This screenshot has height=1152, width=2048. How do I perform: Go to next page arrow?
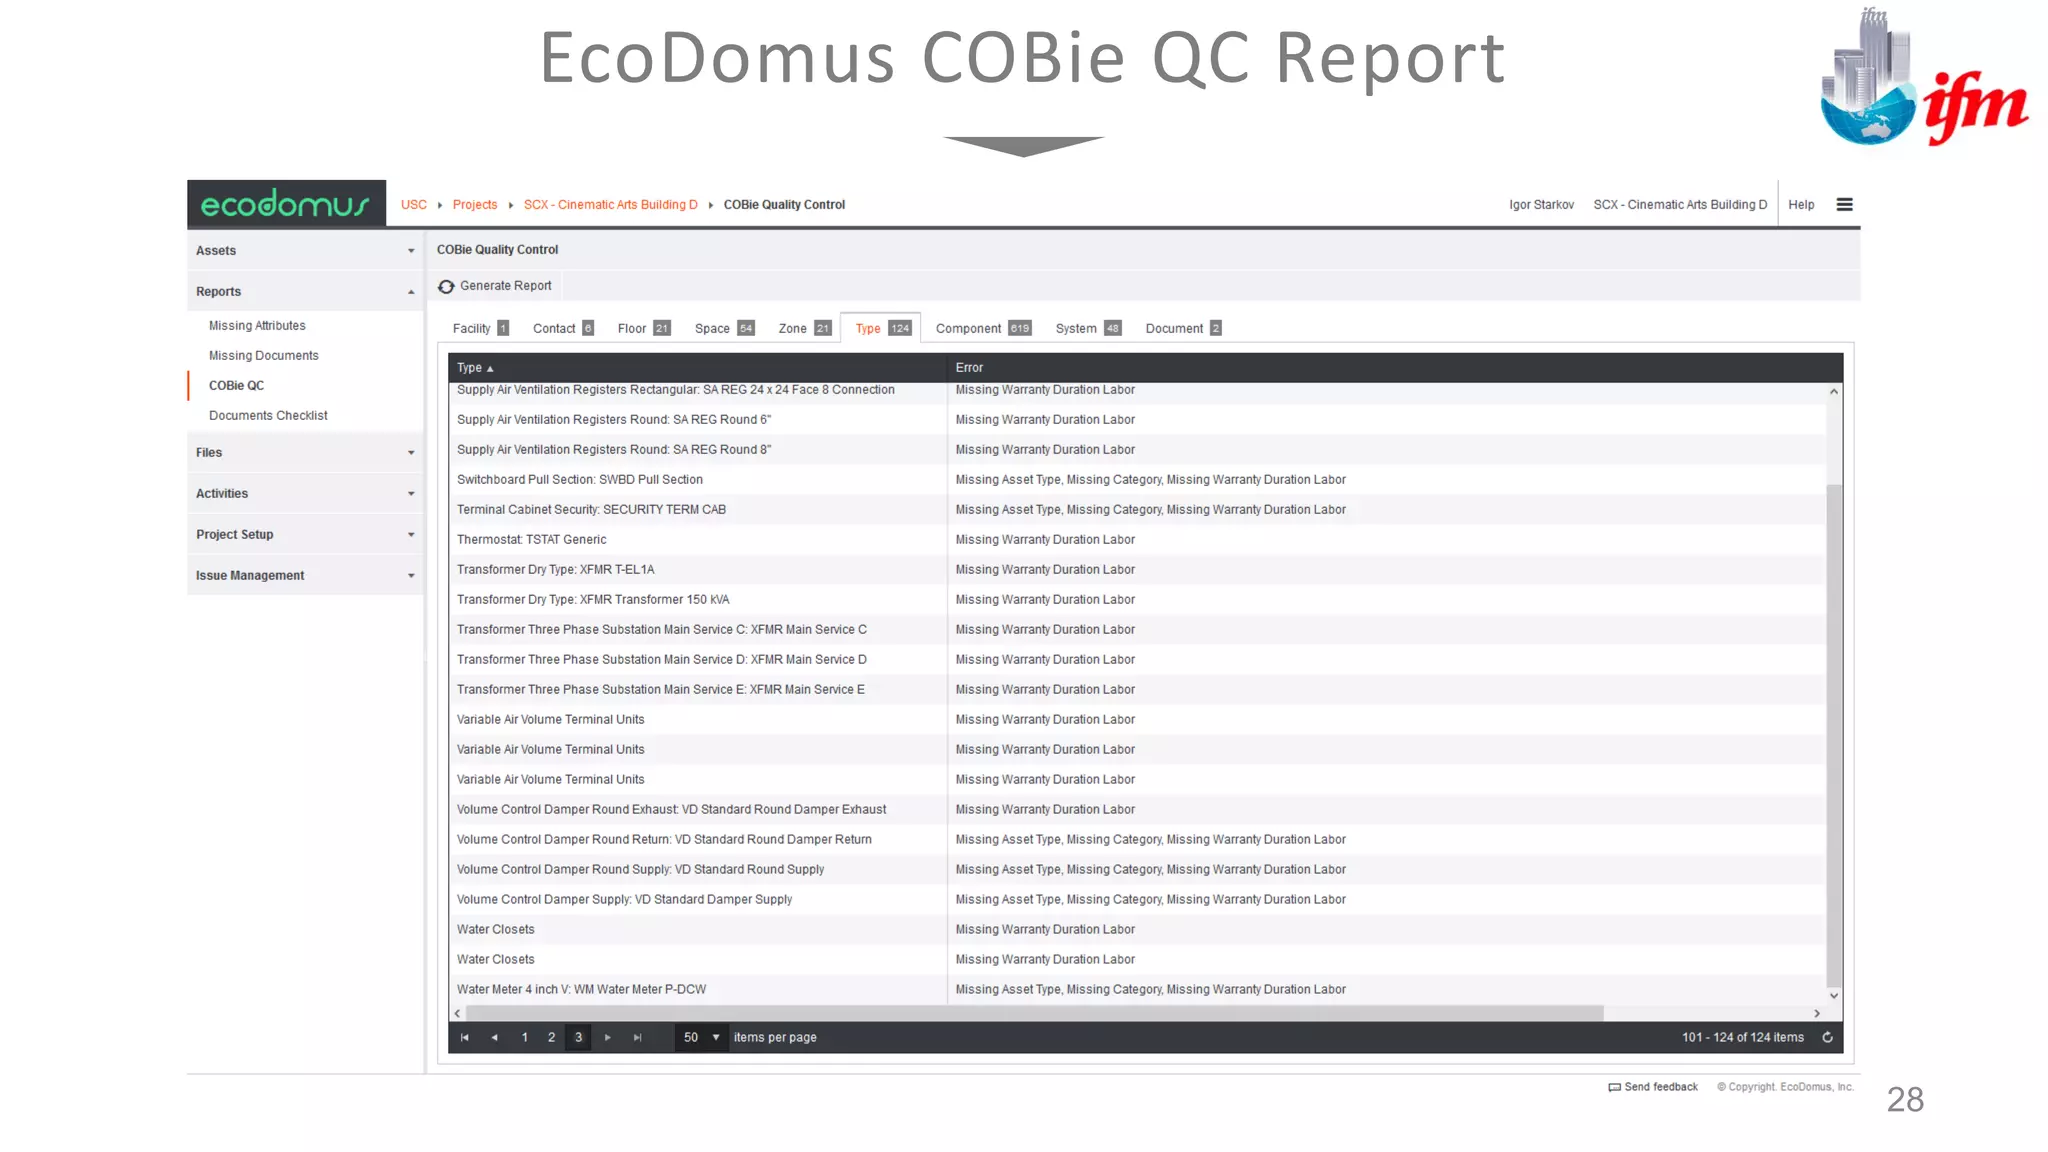click(x=608, y=1038)
